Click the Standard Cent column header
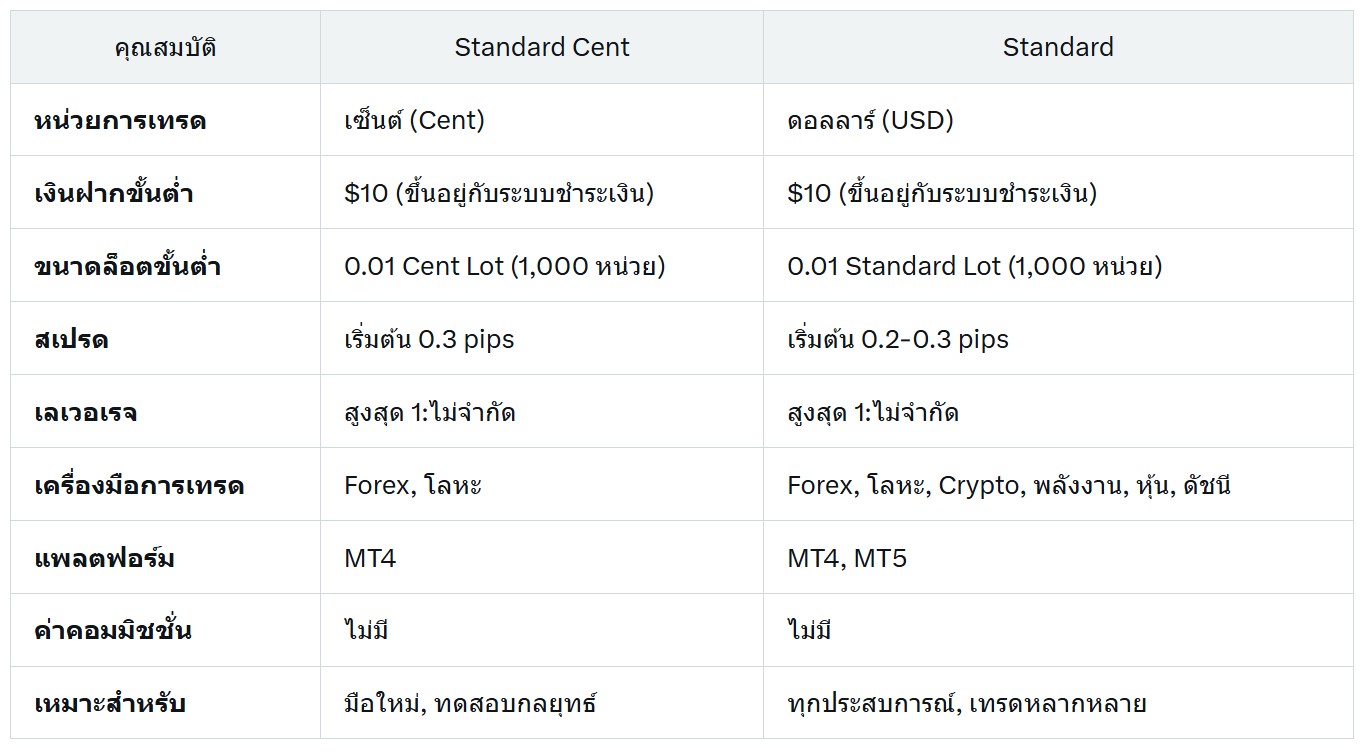1367x755 pixels. pos(542,47)
